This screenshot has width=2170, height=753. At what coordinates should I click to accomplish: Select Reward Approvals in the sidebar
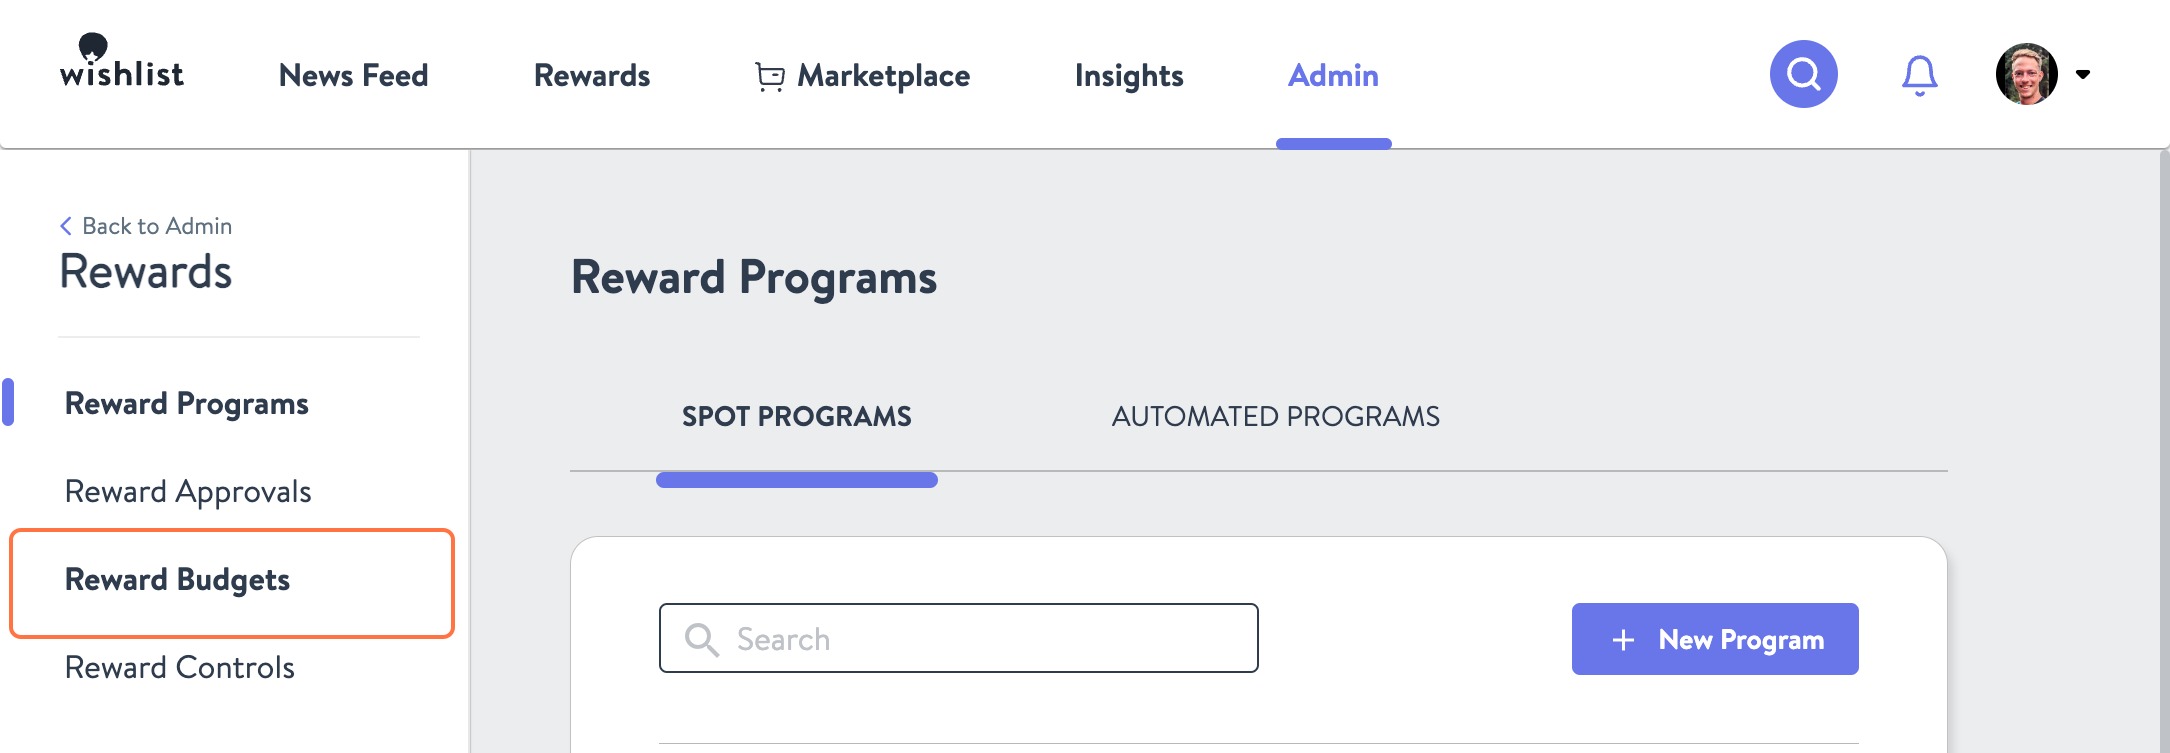(x=188, y=491)
